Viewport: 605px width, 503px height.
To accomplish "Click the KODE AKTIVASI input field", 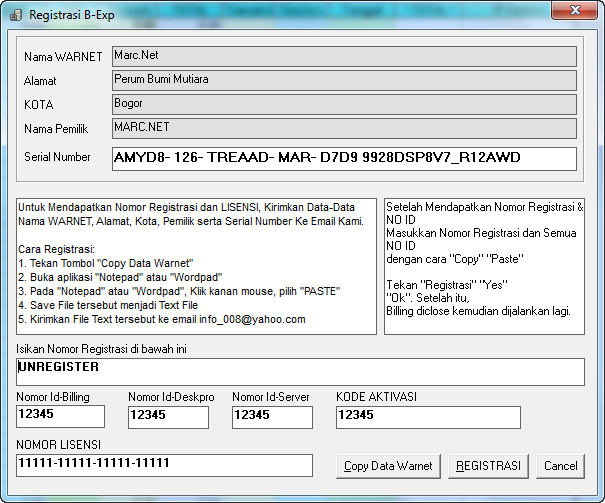I will (x=428, y=417).
